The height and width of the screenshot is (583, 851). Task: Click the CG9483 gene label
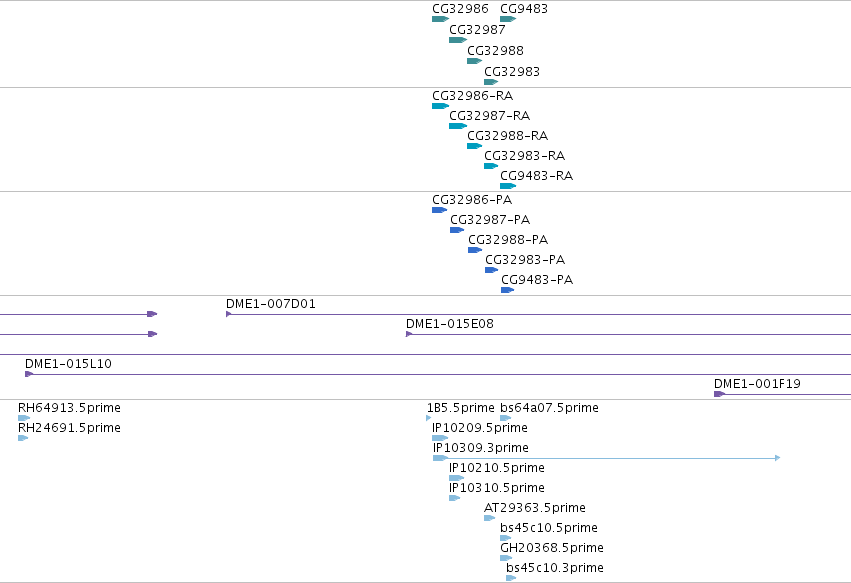coord(523,9)
